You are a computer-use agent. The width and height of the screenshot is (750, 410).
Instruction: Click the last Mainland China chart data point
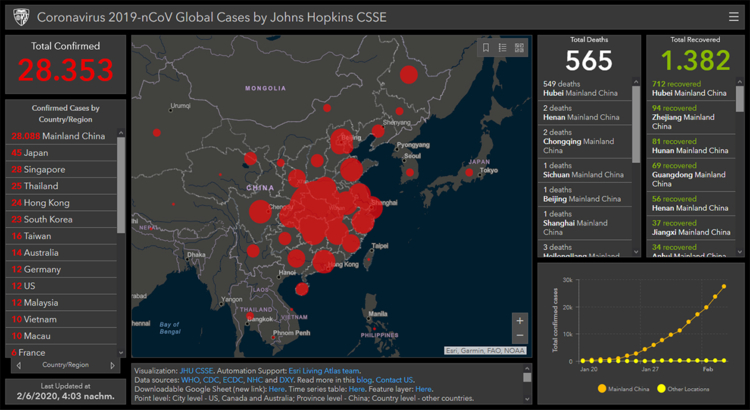pos(724,286)
